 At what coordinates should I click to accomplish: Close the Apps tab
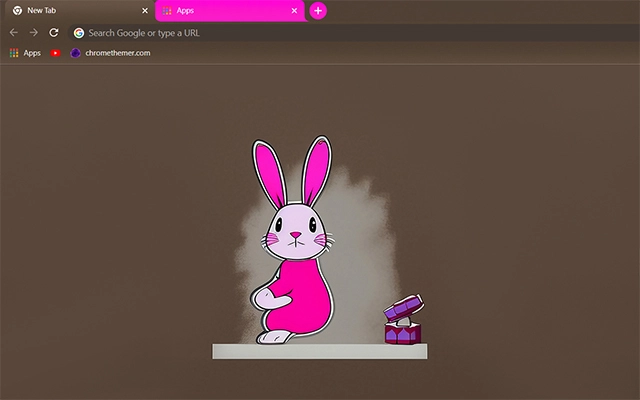coord(294,11)
